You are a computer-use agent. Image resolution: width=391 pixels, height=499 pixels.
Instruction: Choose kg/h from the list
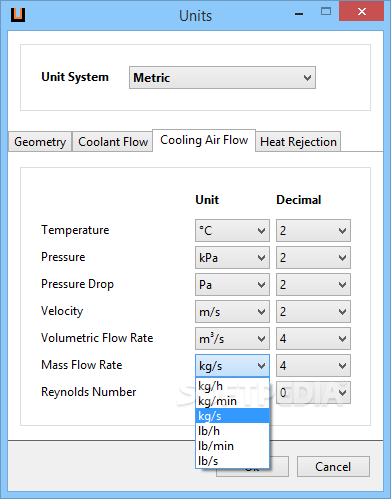click(232, 386)
